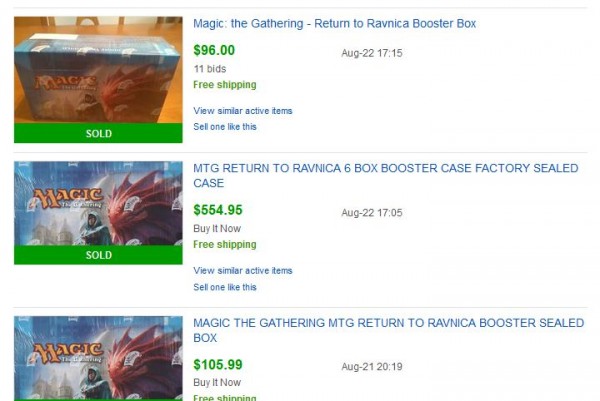Click the $554.95 sold price
The height and width of the screenshot is (401, 600).
(x=218, y=210)
